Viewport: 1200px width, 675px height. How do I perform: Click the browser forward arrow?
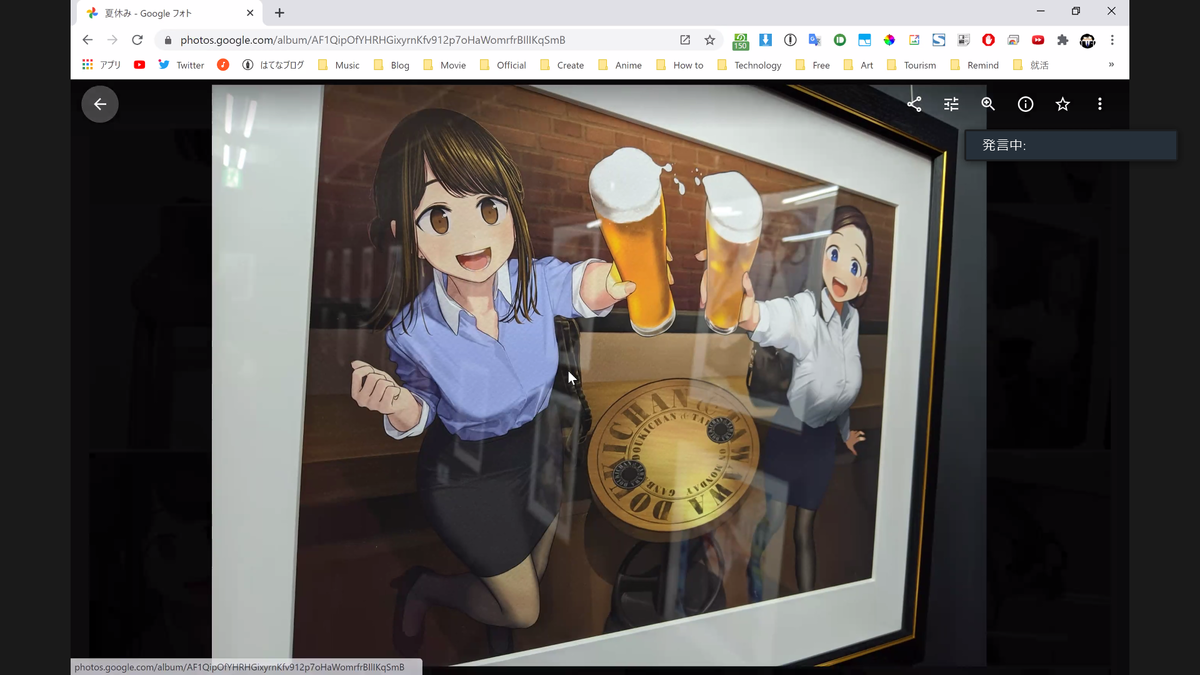pyautogui.click(x=112, y=40)
